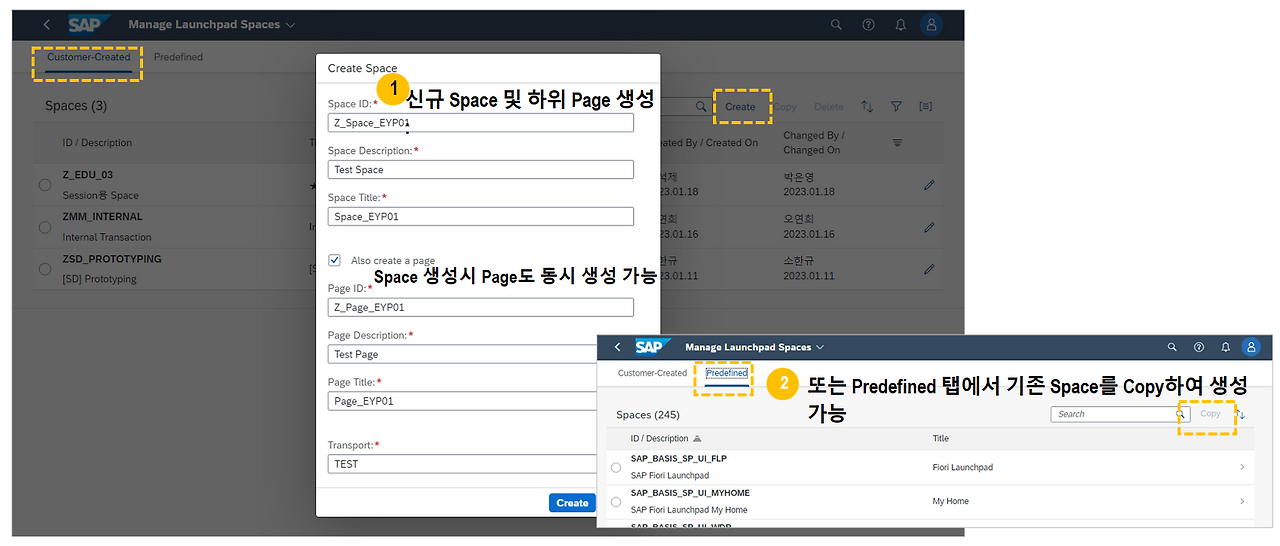
Task: Click sort icon in main Spaces toolbar
Action: pos(867,106)
